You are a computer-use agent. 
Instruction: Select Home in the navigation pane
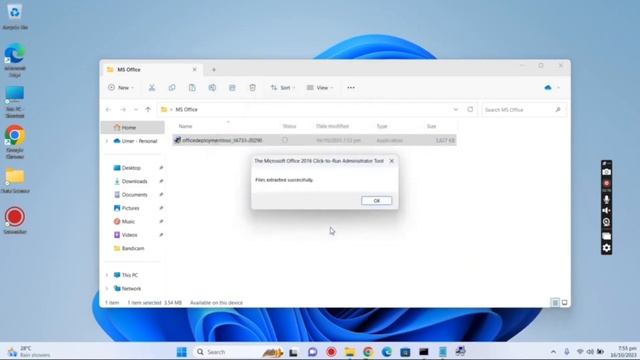132,127
